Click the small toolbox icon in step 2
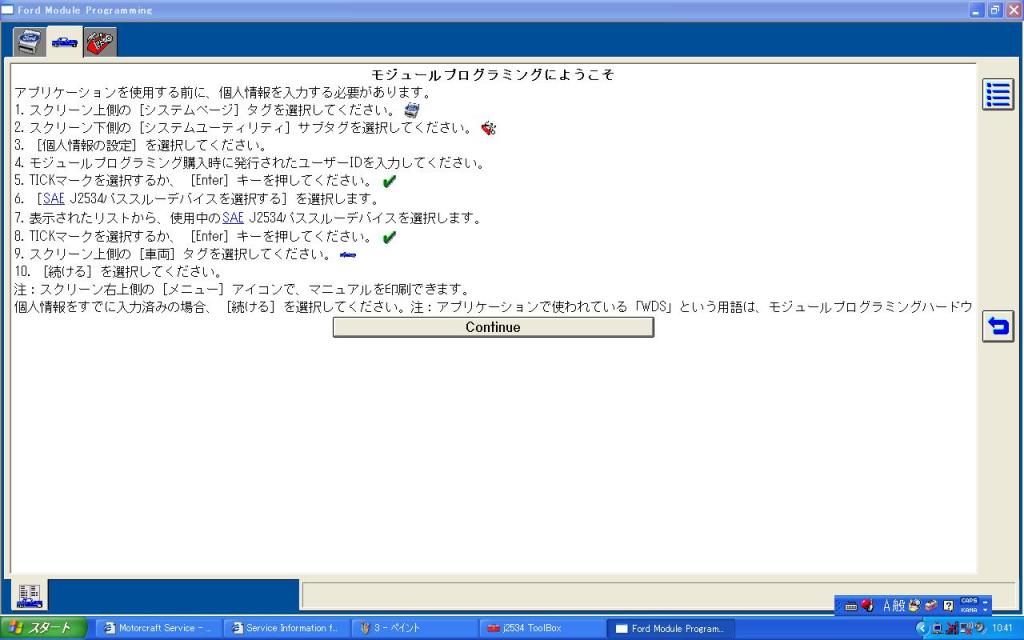This screenshot has width=1024, height=640. [x=488, y=128]
